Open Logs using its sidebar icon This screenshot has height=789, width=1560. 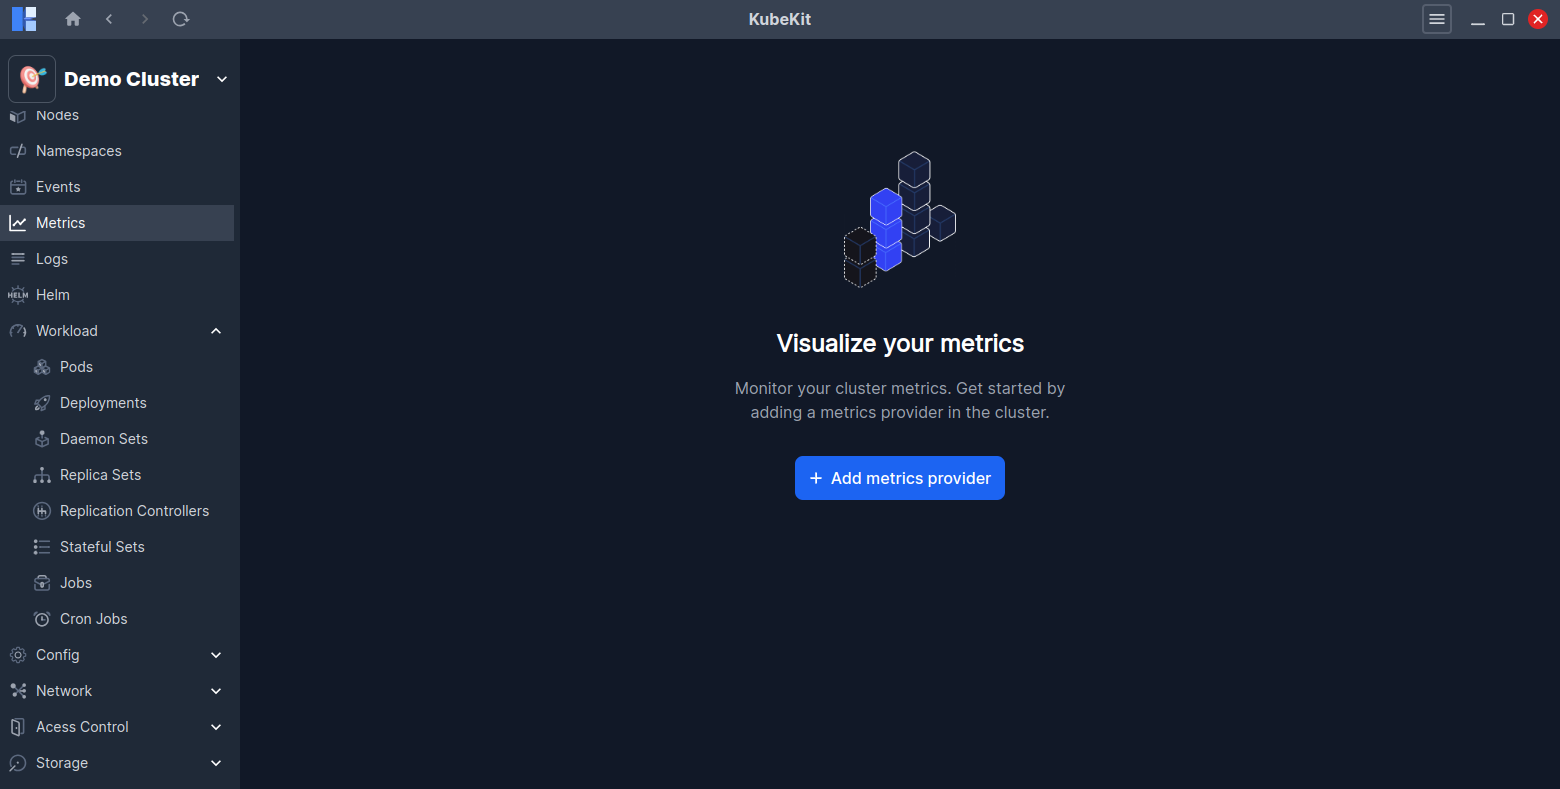(x=18, y=258)
